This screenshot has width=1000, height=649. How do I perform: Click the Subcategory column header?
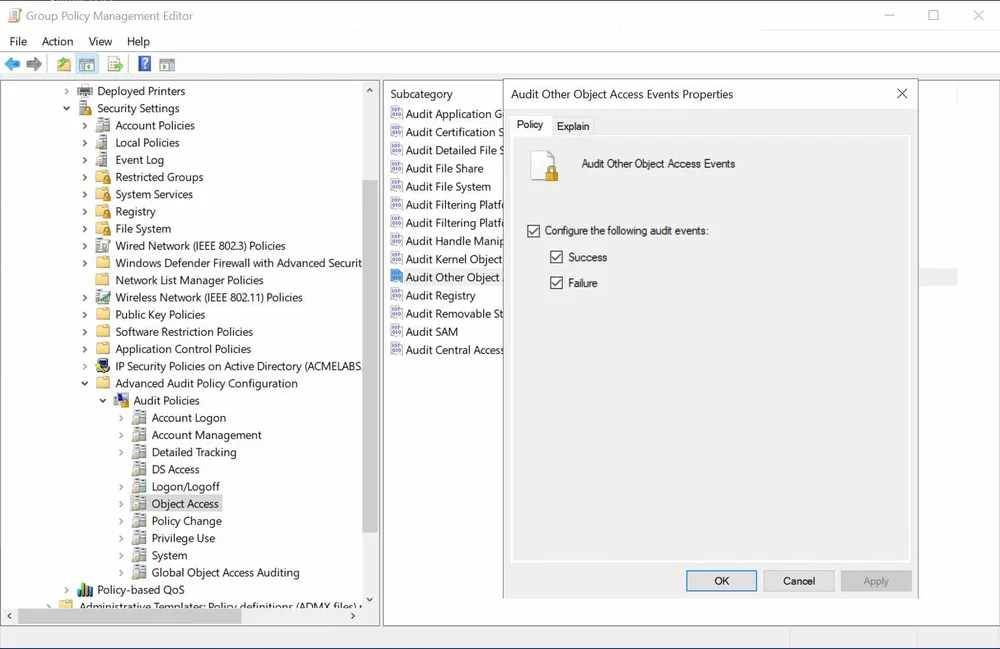coord(422,94)
